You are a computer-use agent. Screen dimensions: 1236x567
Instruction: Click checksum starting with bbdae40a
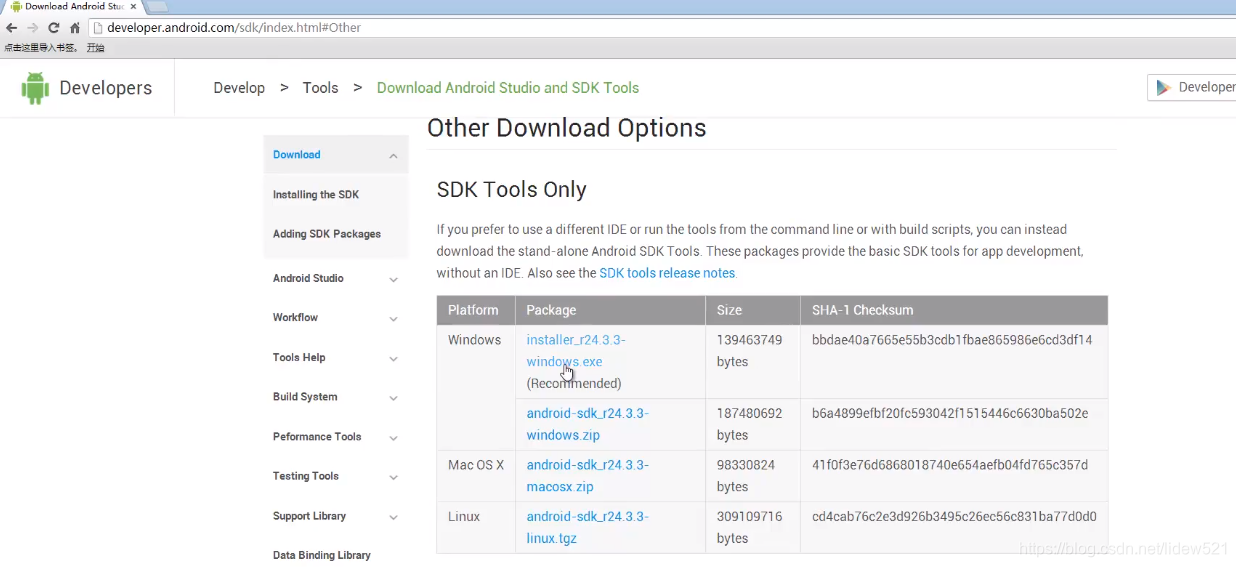952,340
